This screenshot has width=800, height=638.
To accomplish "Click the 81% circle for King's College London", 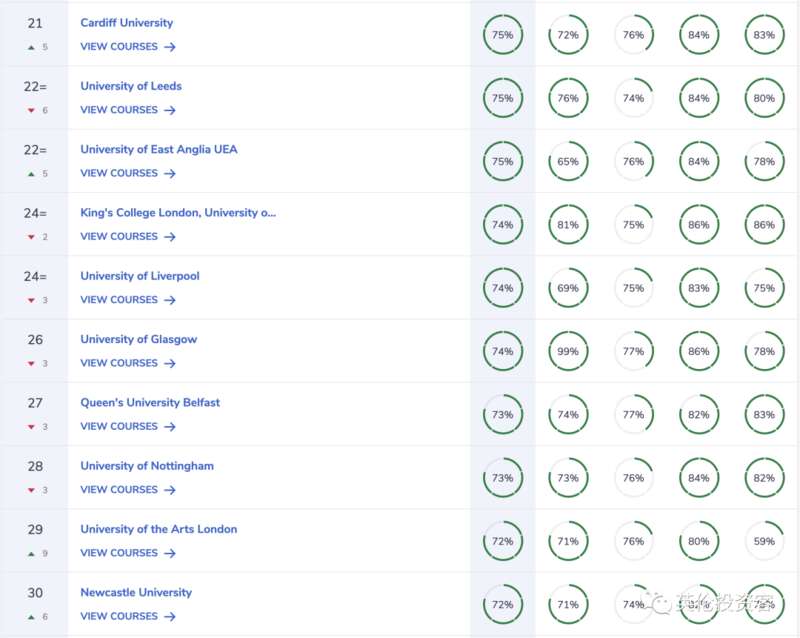I will (568, 225).
